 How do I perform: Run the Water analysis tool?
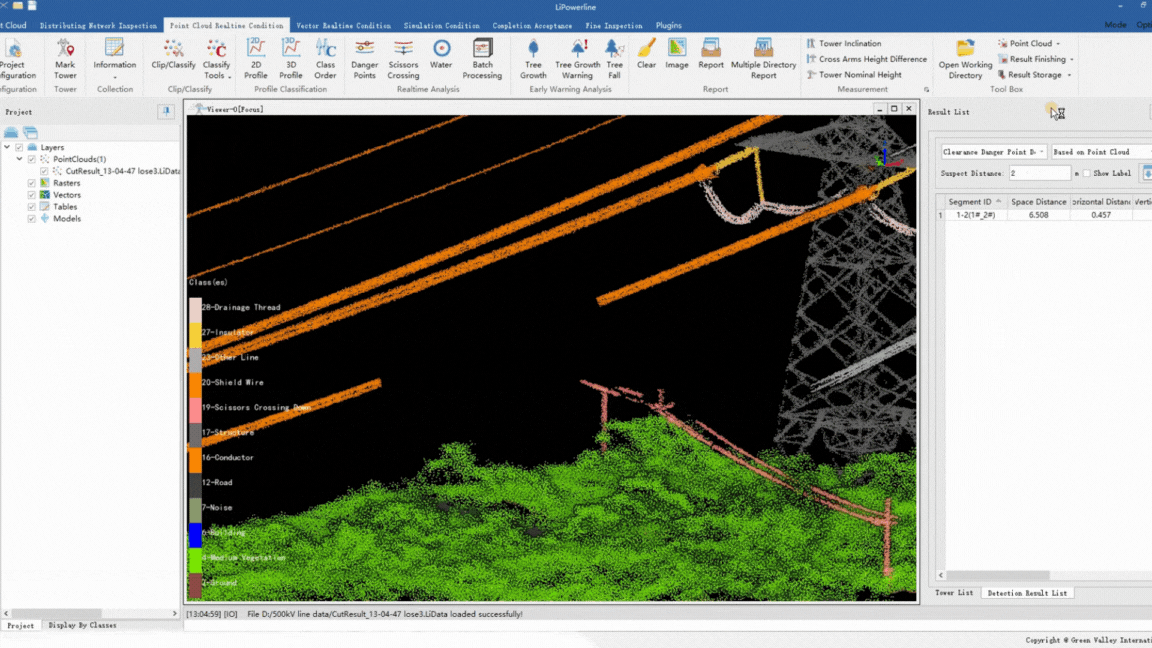pyautogui.click(x=441, y=55)
